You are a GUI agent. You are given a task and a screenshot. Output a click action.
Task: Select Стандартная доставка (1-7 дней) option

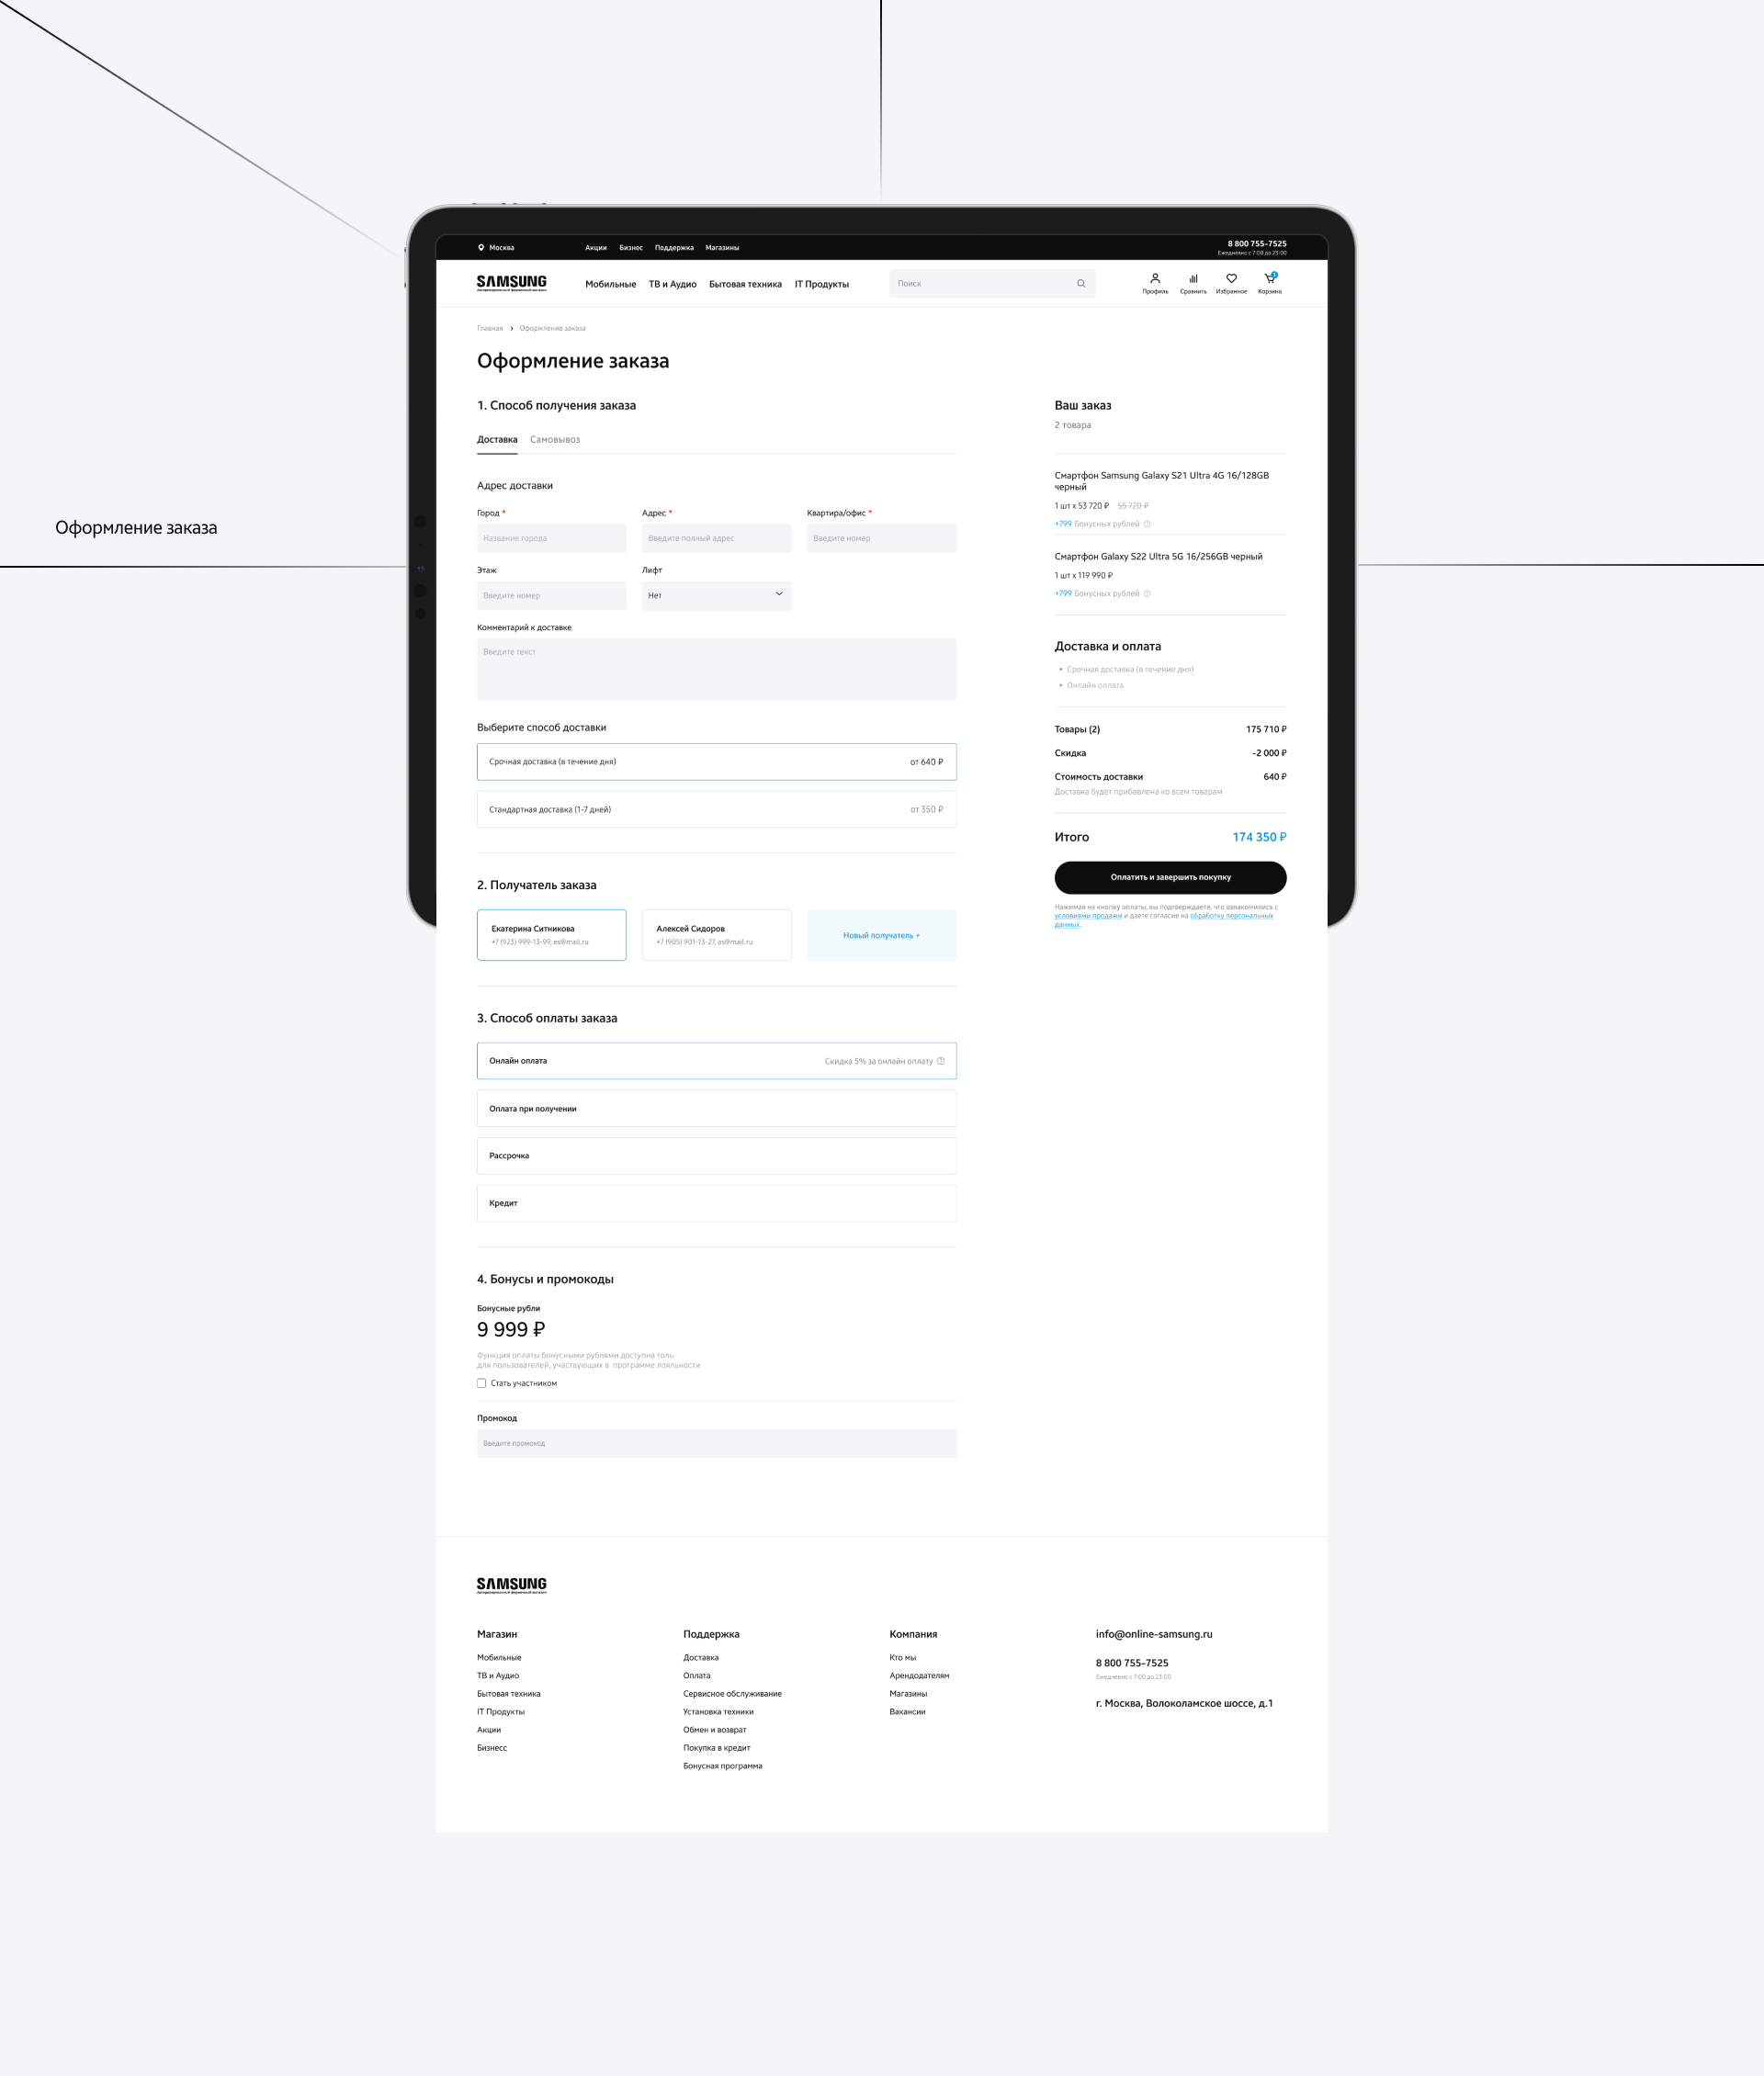(716, 809)
